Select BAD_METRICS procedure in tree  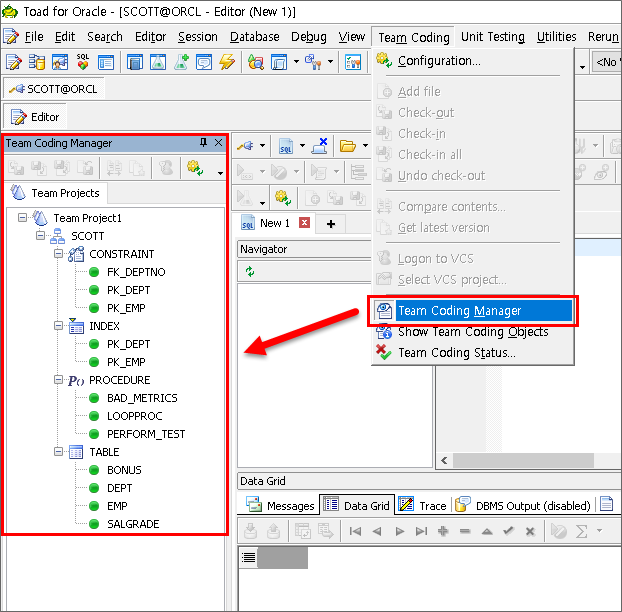(x=142, y=398)
